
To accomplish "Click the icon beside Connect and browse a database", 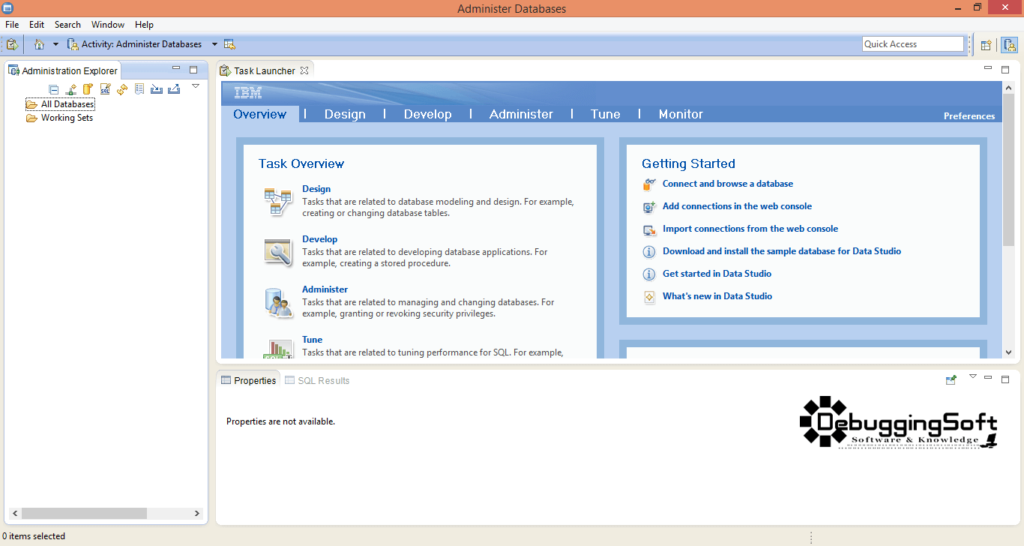I will 648,185.
